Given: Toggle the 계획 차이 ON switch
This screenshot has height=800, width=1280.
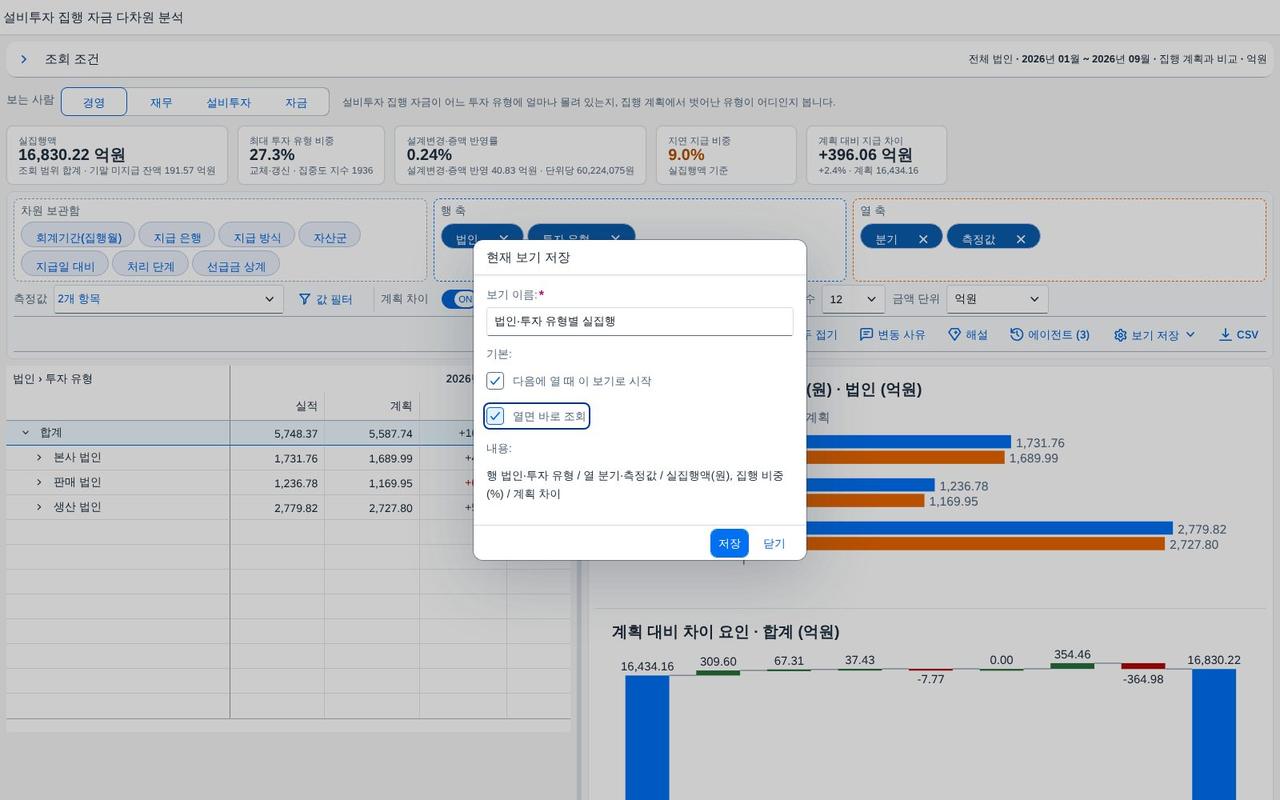Looking at the screenshot, I should click(458, 299).
